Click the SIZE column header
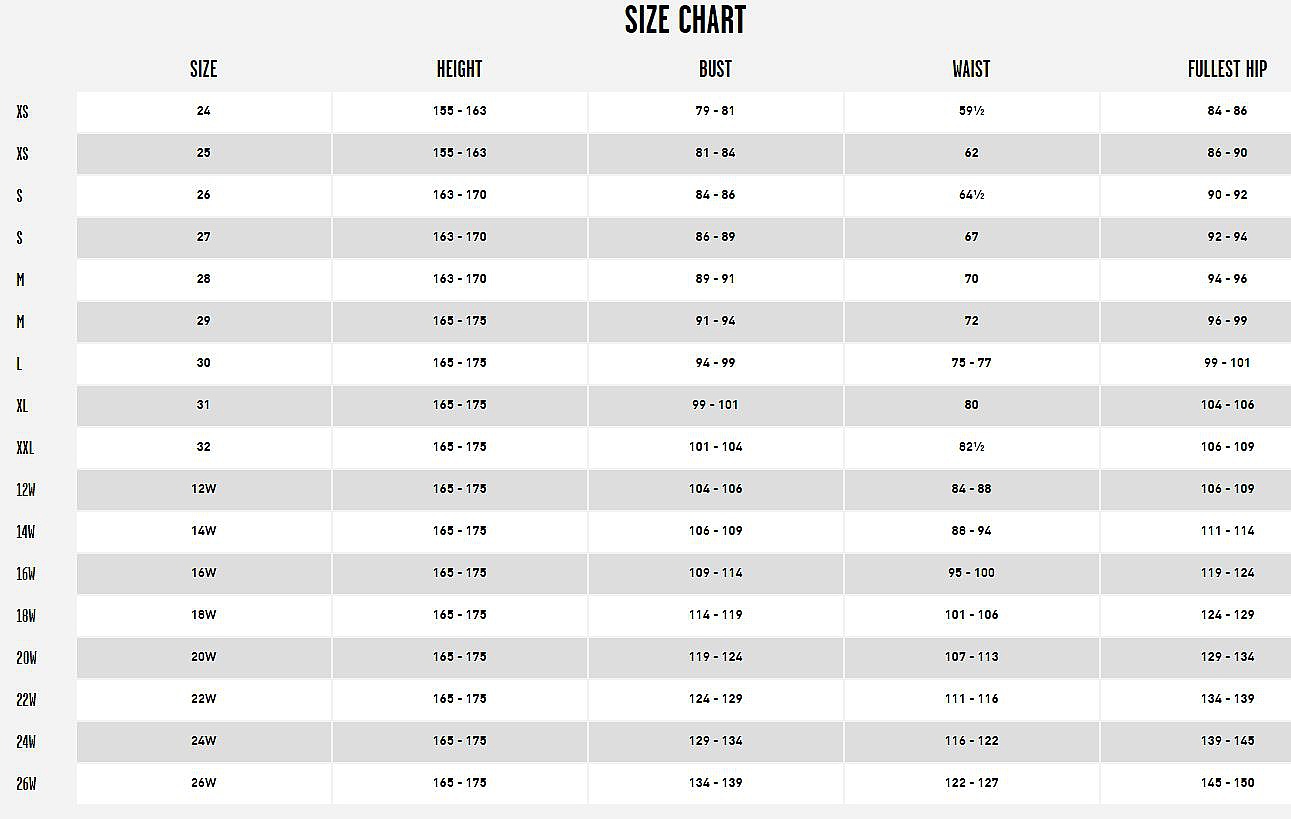 (x=203, y=69)
